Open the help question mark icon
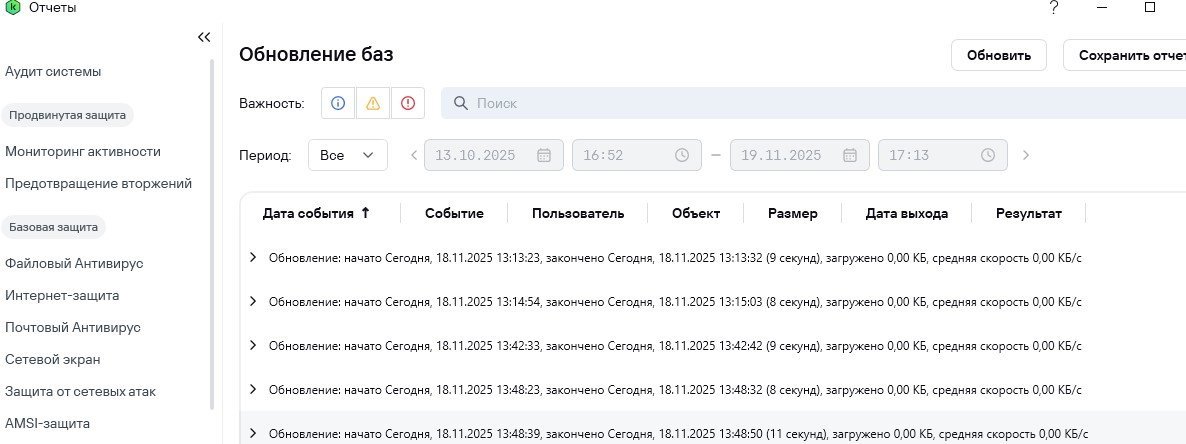Viewport: 1186px width, 444px height. point(1053,8)
